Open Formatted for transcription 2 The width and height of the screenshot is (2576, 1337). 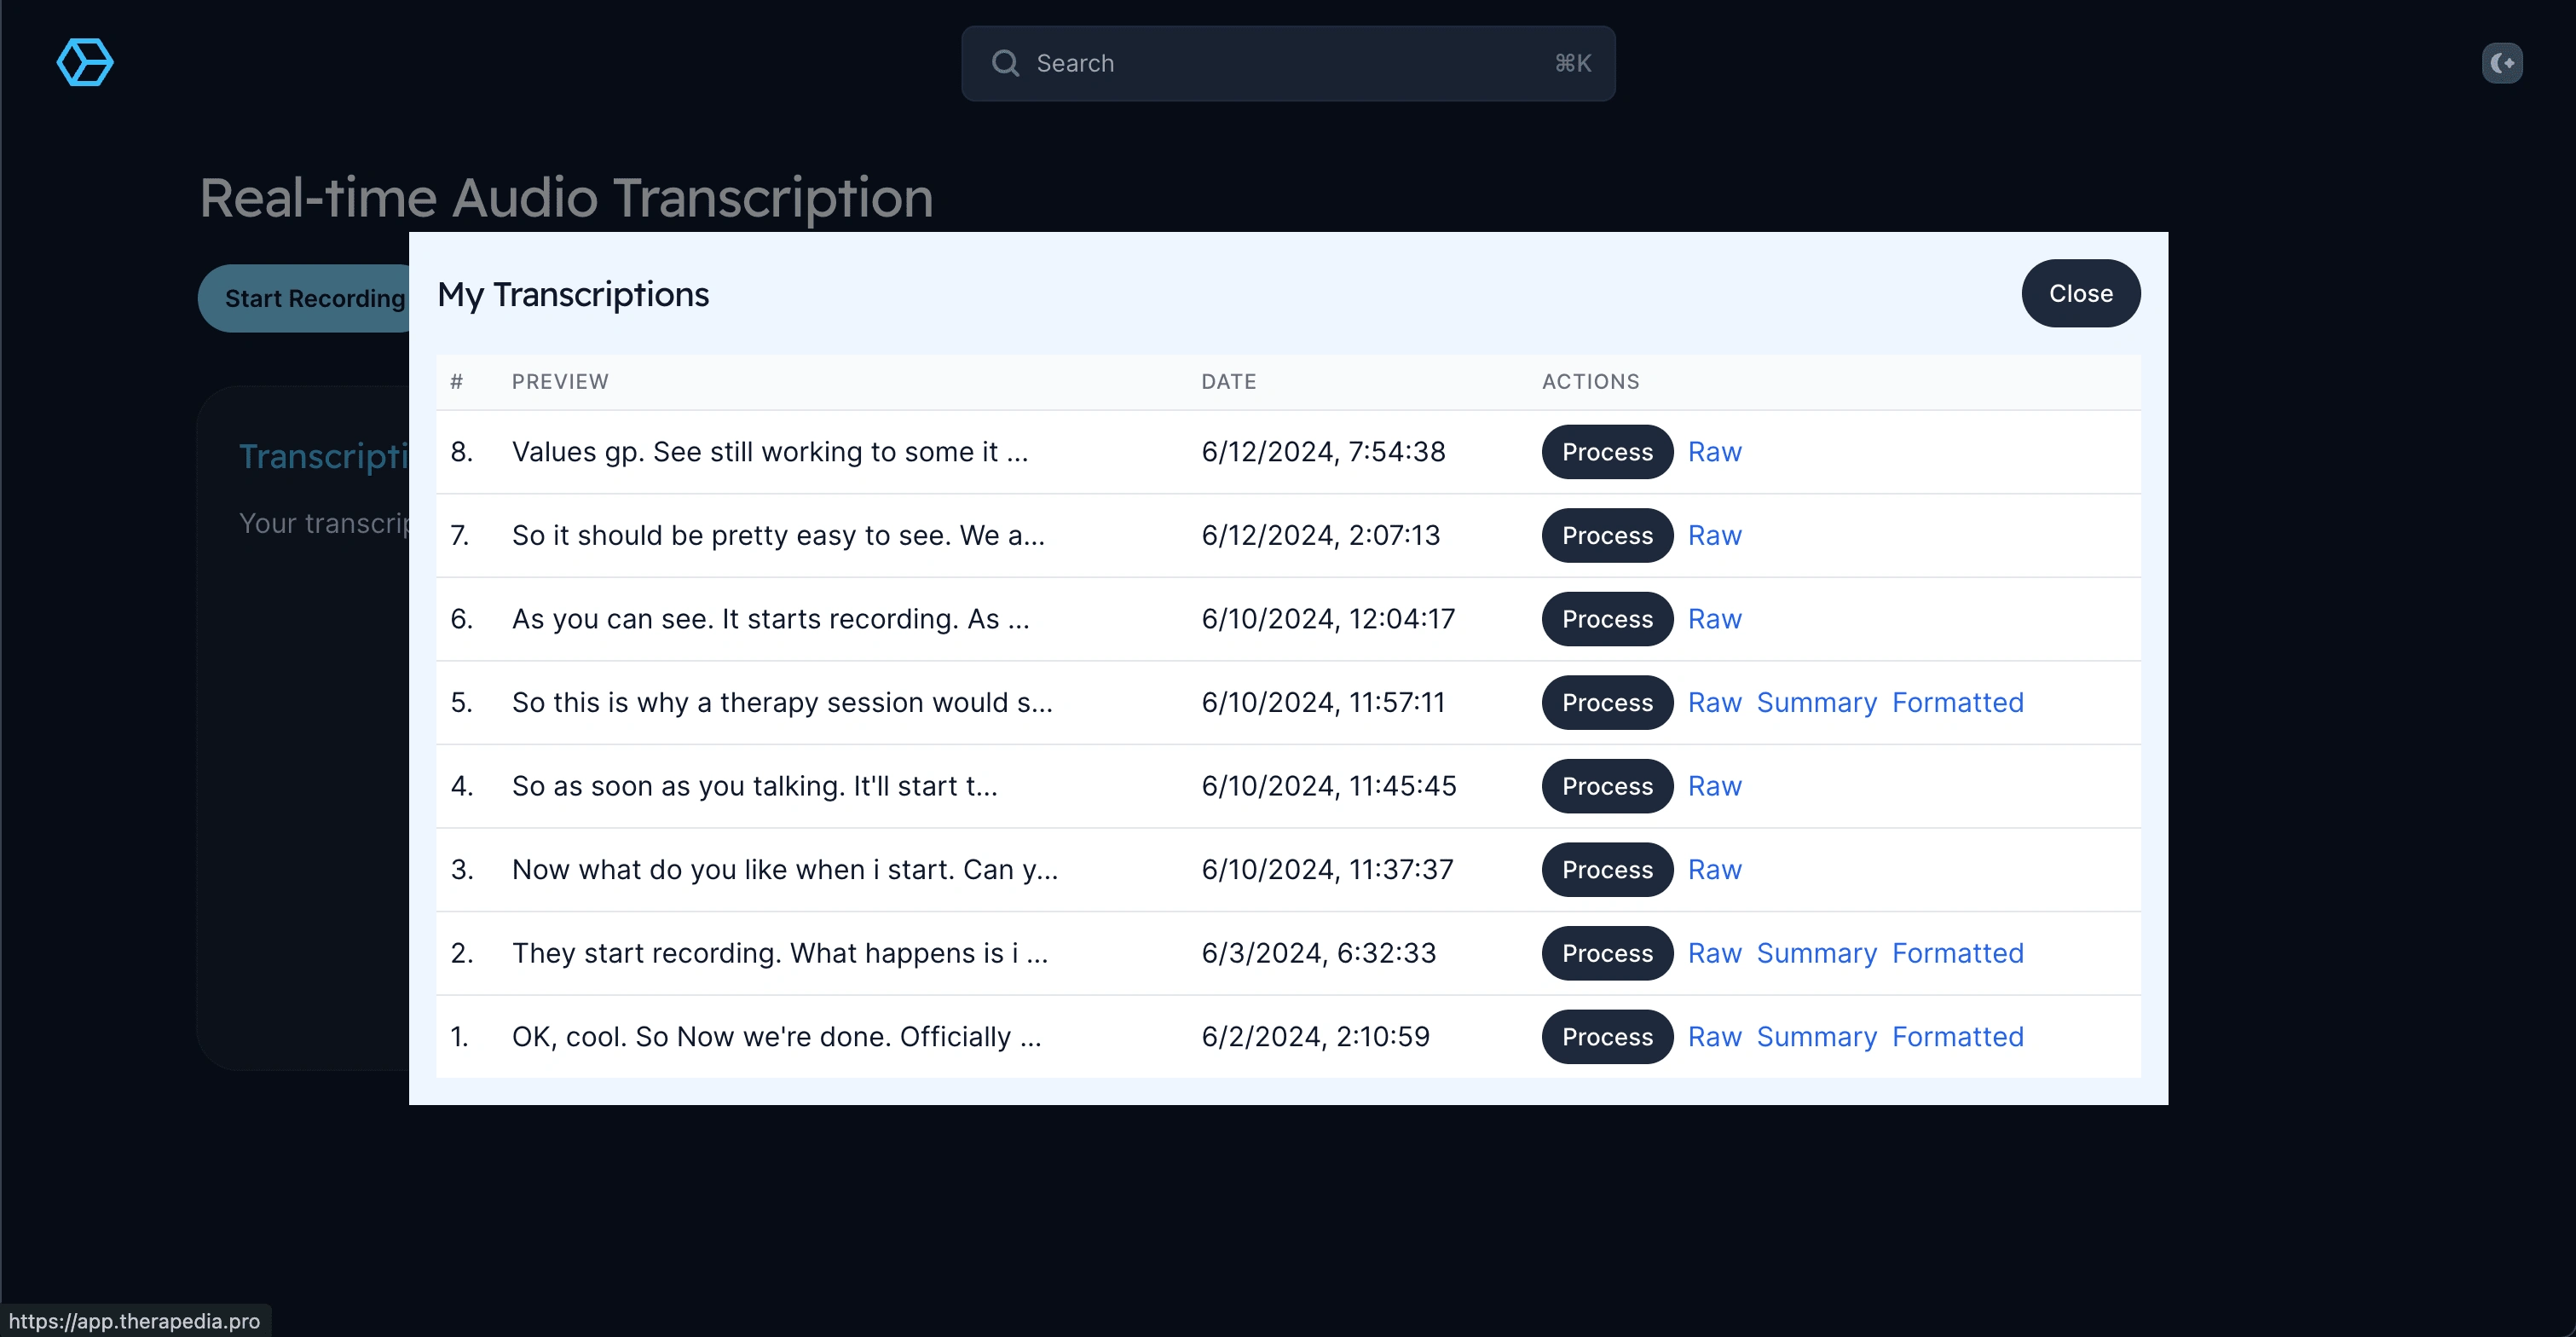pyautogui.click(x=1957, y=953)
